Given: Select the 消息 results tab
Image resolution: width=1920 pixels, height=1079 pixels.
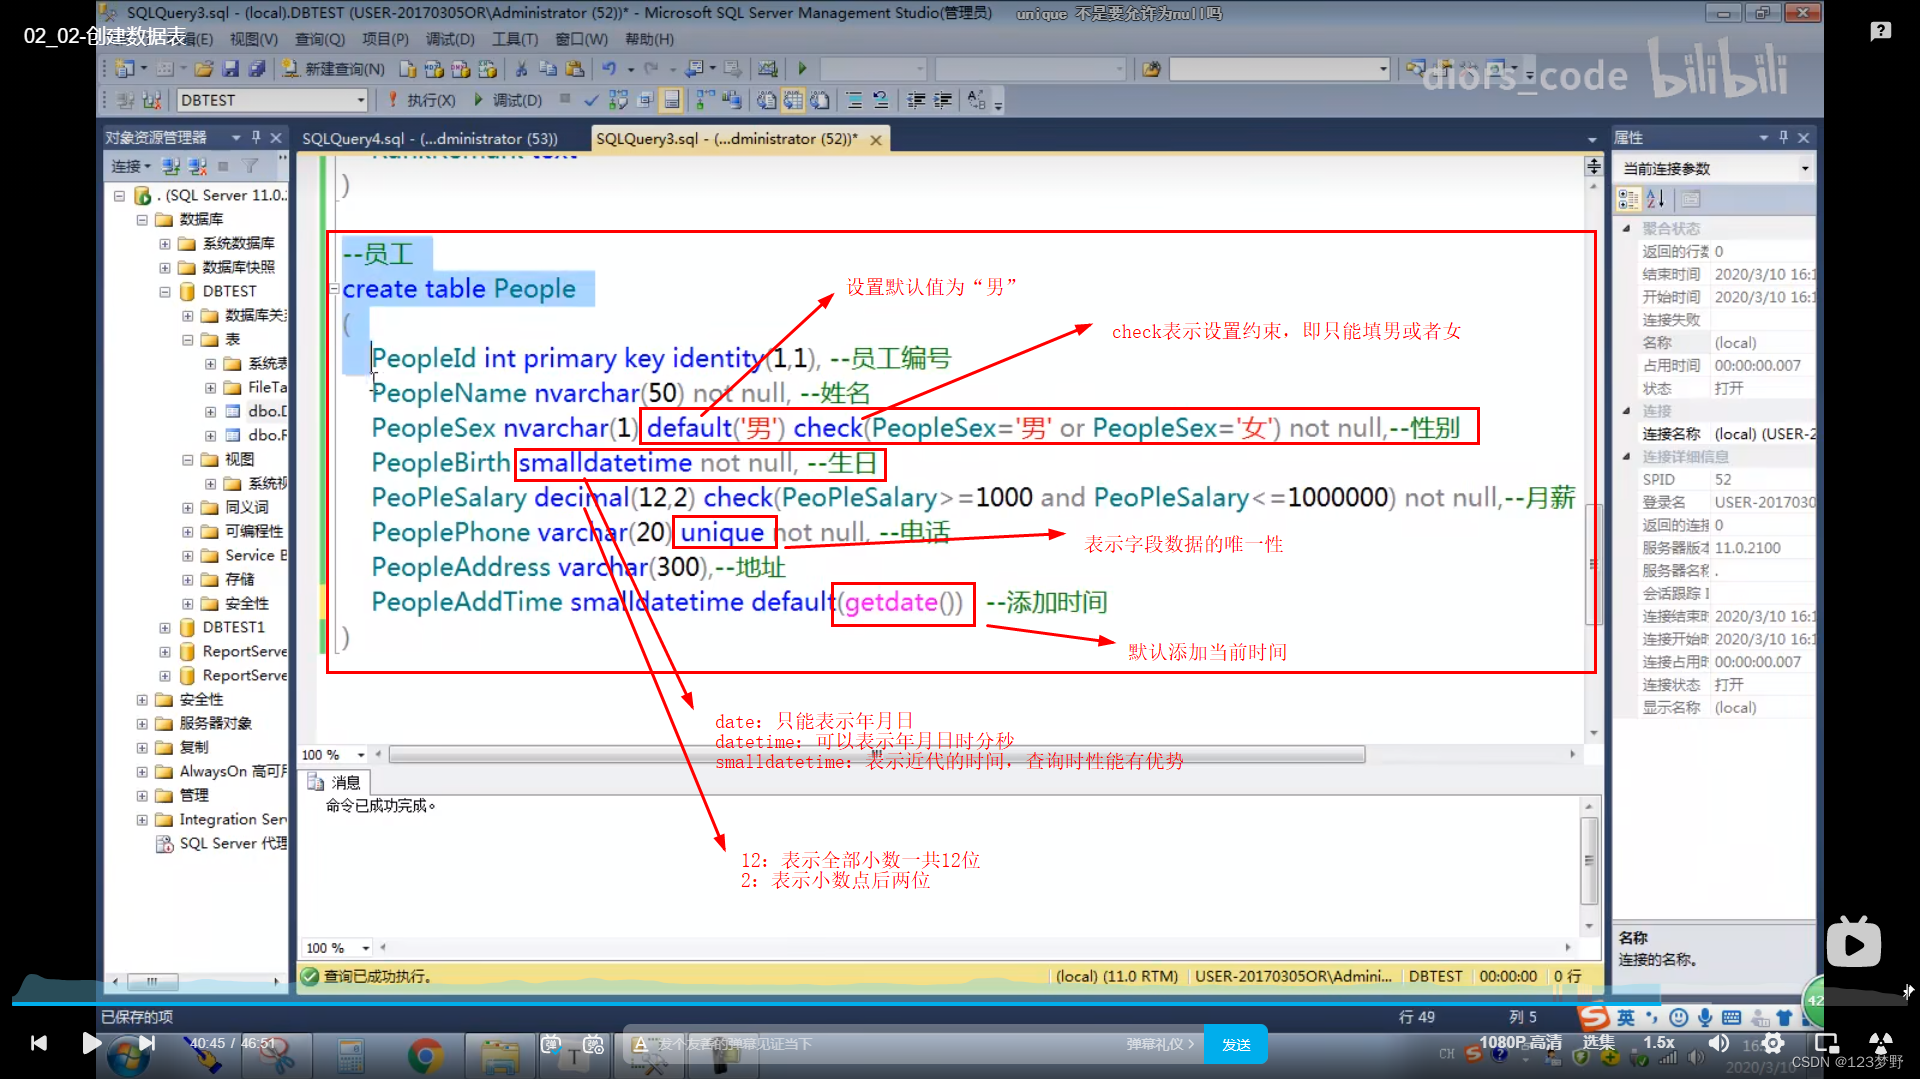Looking at the screenshot, I should click(336, 782).
